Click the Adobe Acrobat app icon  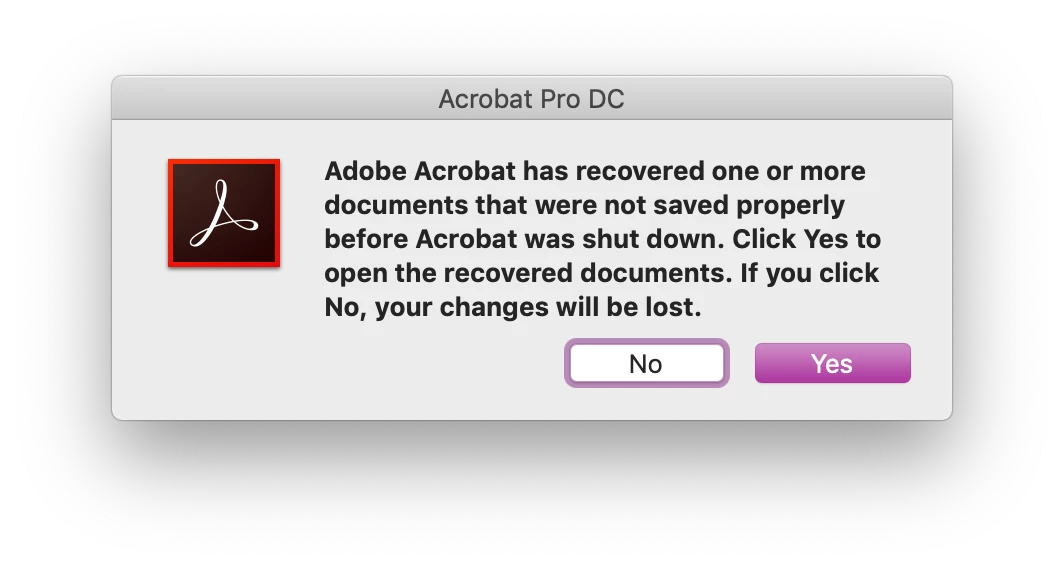224,213
